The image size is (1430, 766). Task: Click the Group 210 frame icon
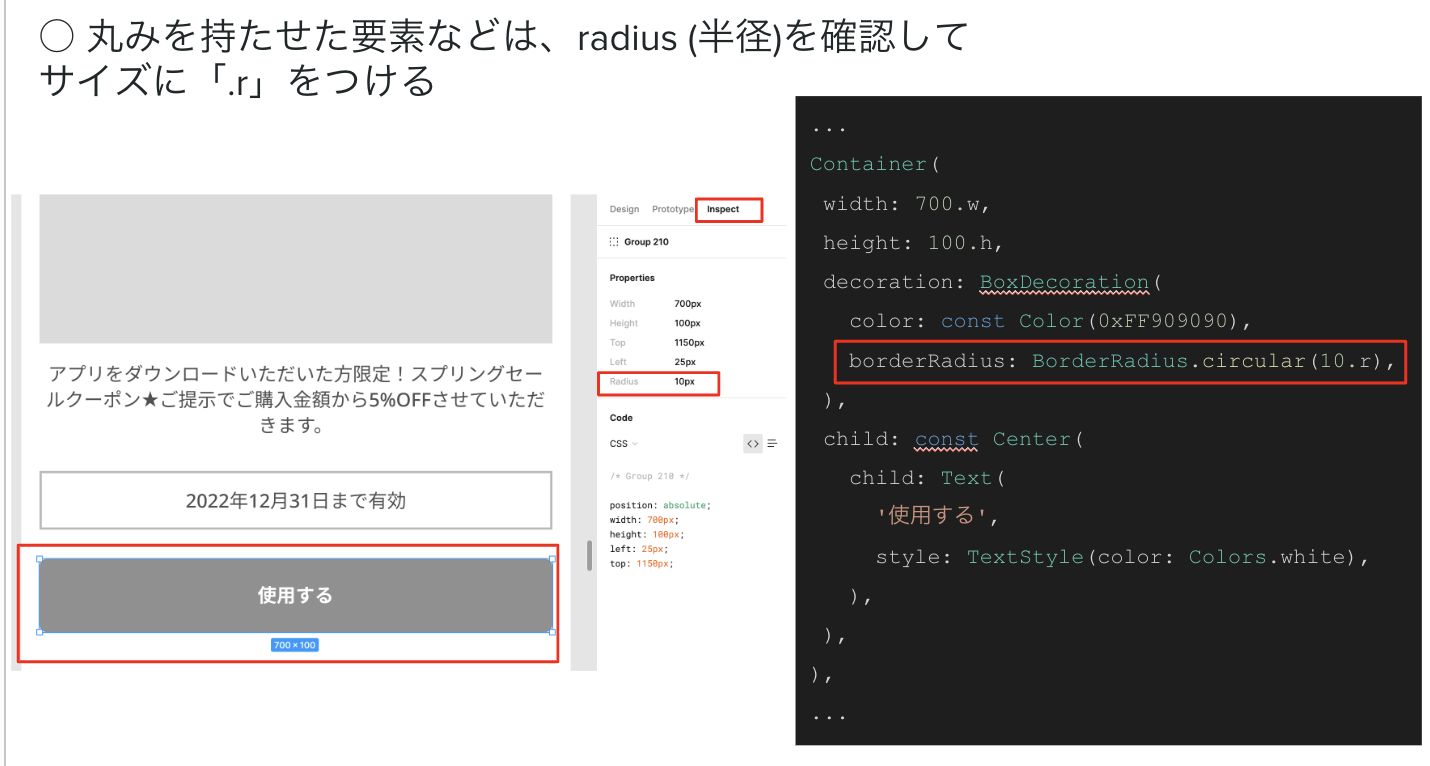[614, 242]
